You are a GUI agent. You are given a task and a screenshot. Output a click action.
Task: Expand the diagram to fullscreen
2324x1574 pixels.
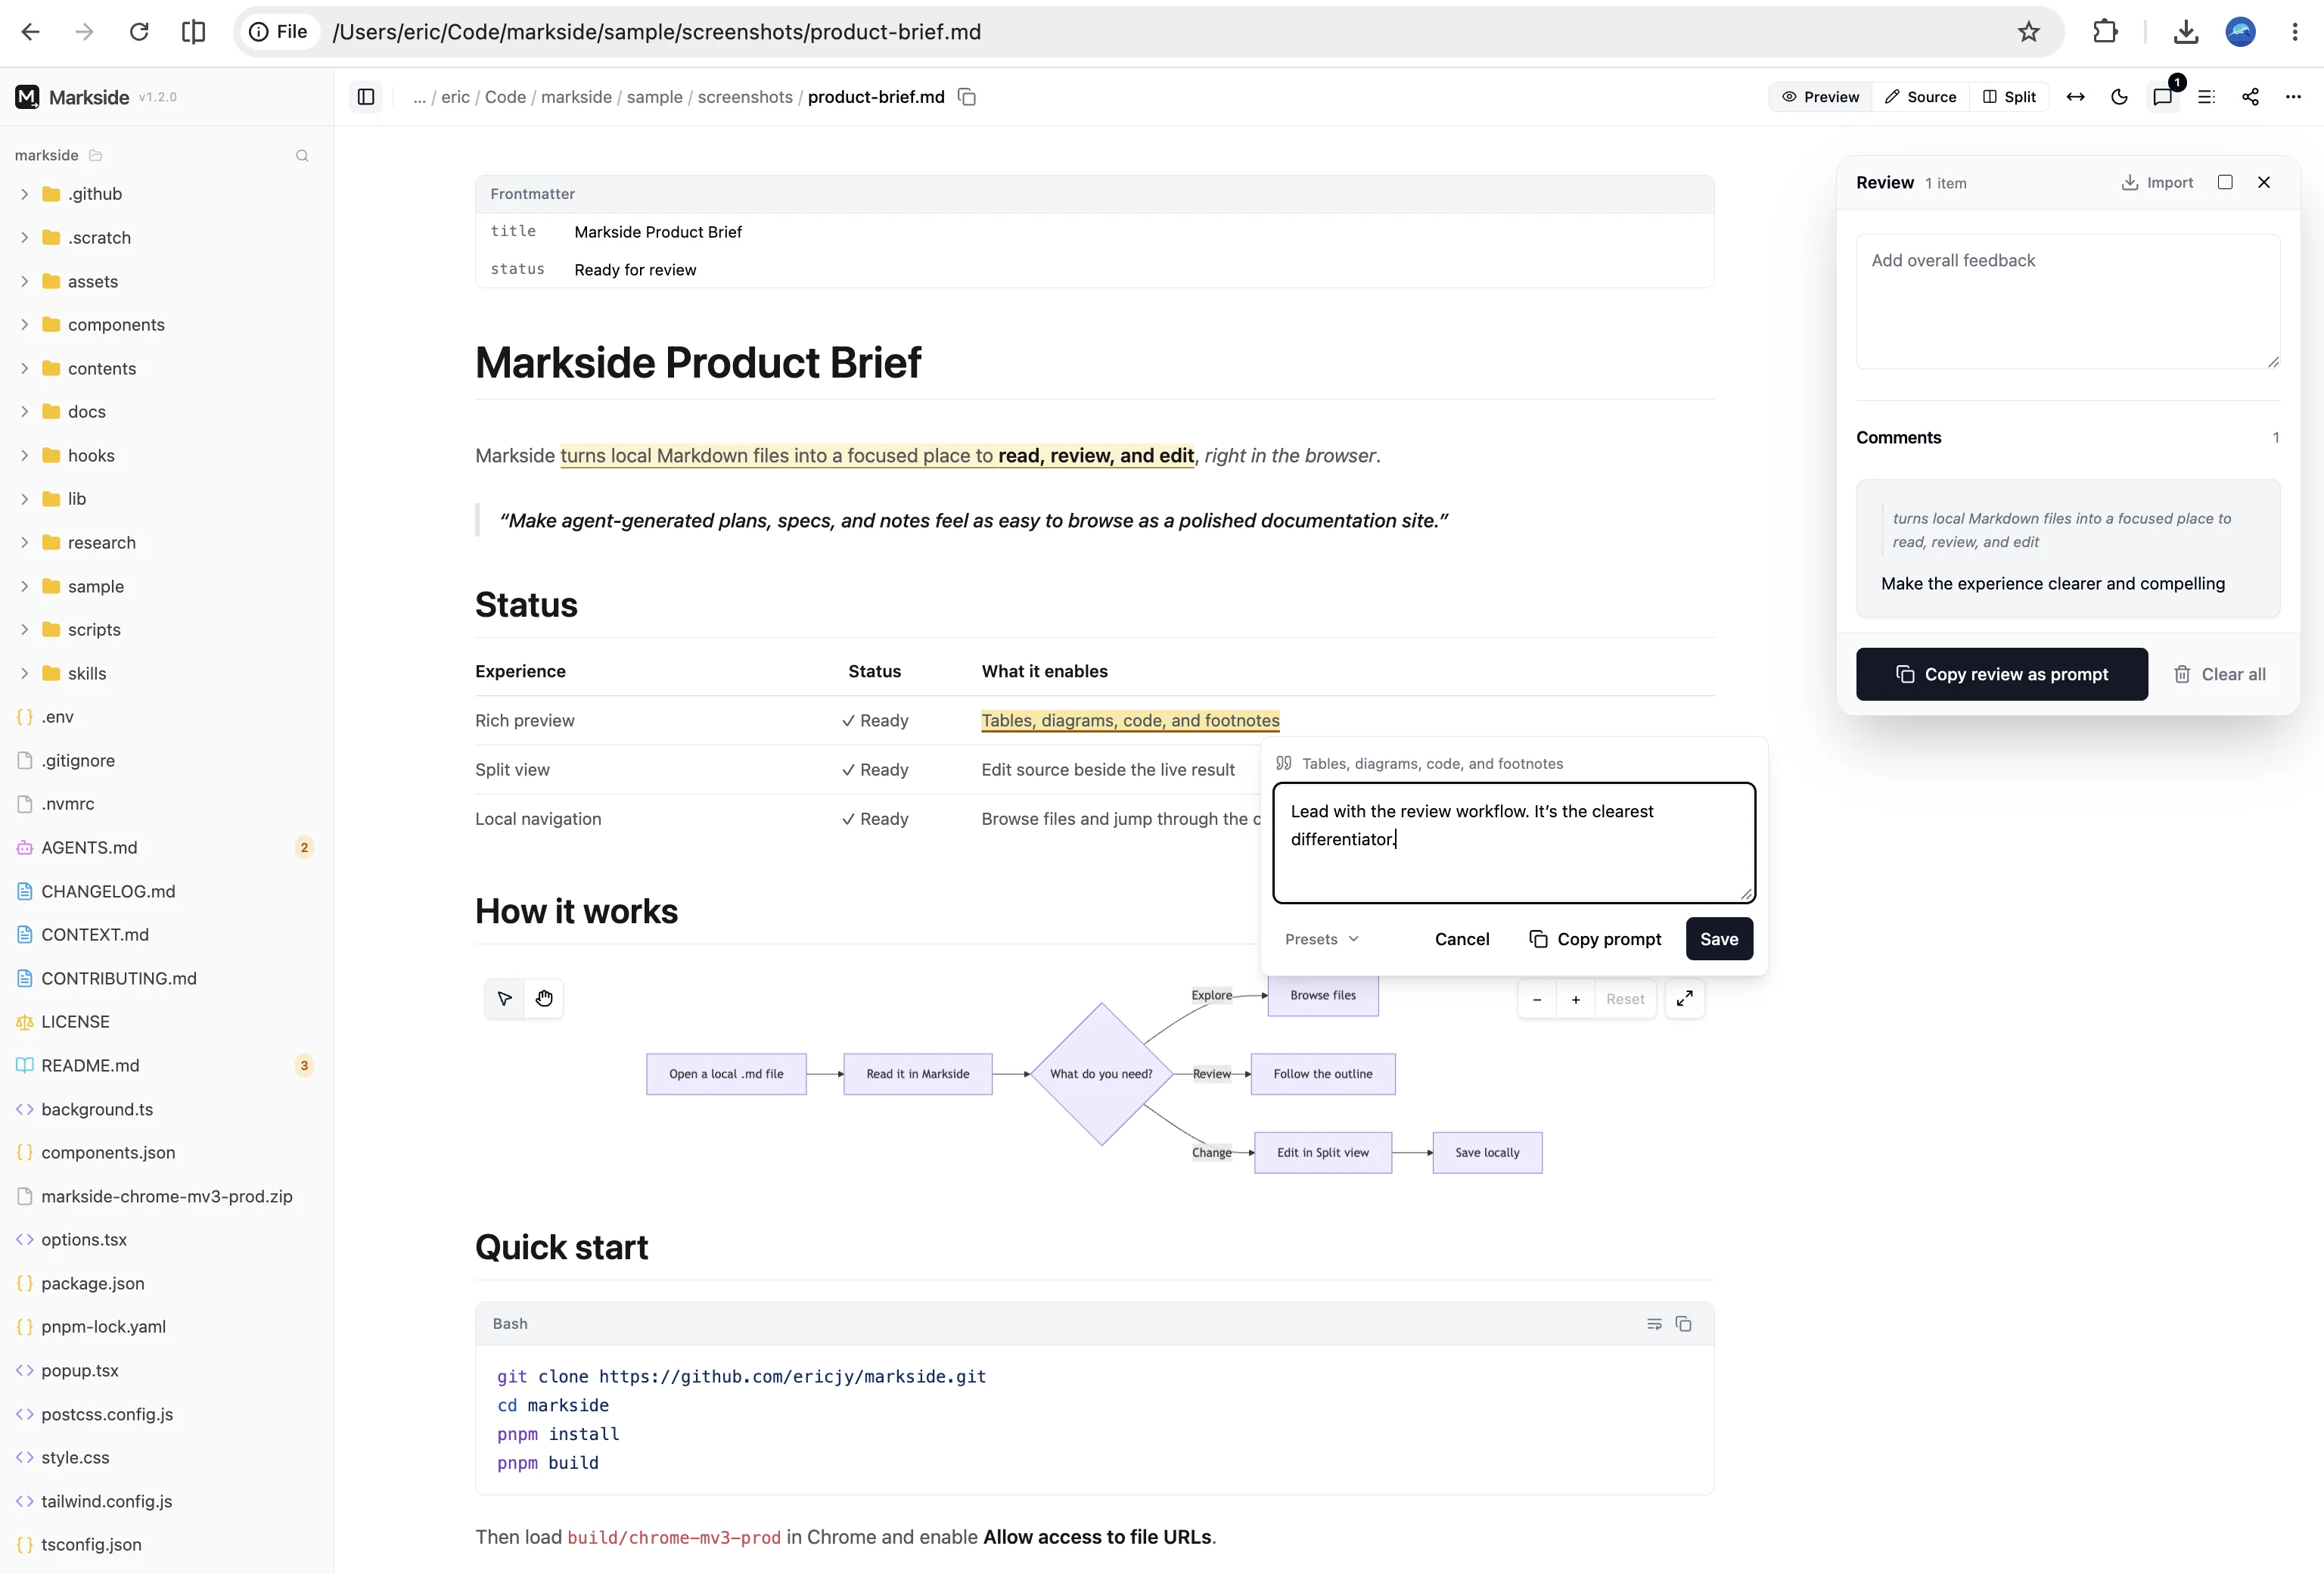[1685, 998]
